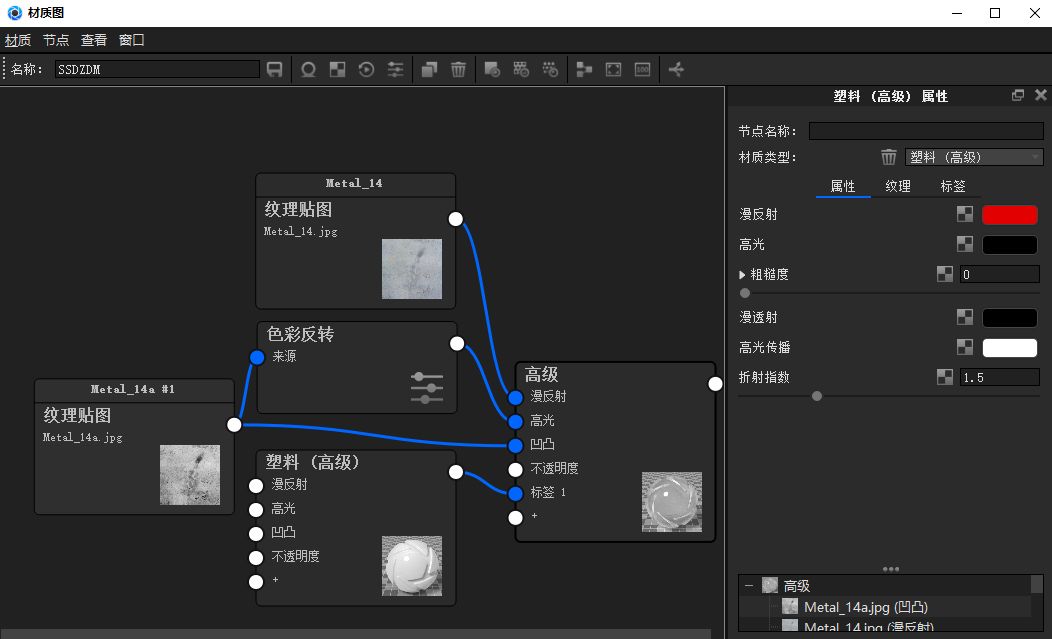Open the 查看 menu

(x=94, y=40)
